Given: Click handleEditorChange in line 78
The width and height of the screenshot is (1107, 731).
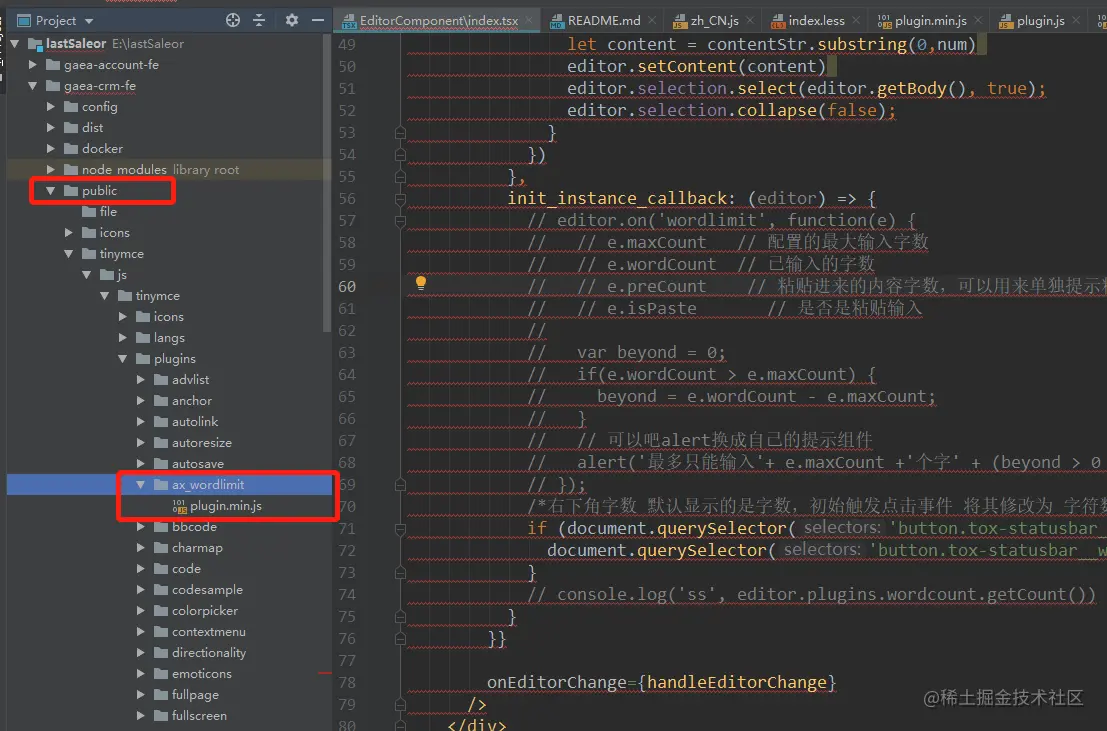Looking at the screenshot, I should [x=737, y=682].
